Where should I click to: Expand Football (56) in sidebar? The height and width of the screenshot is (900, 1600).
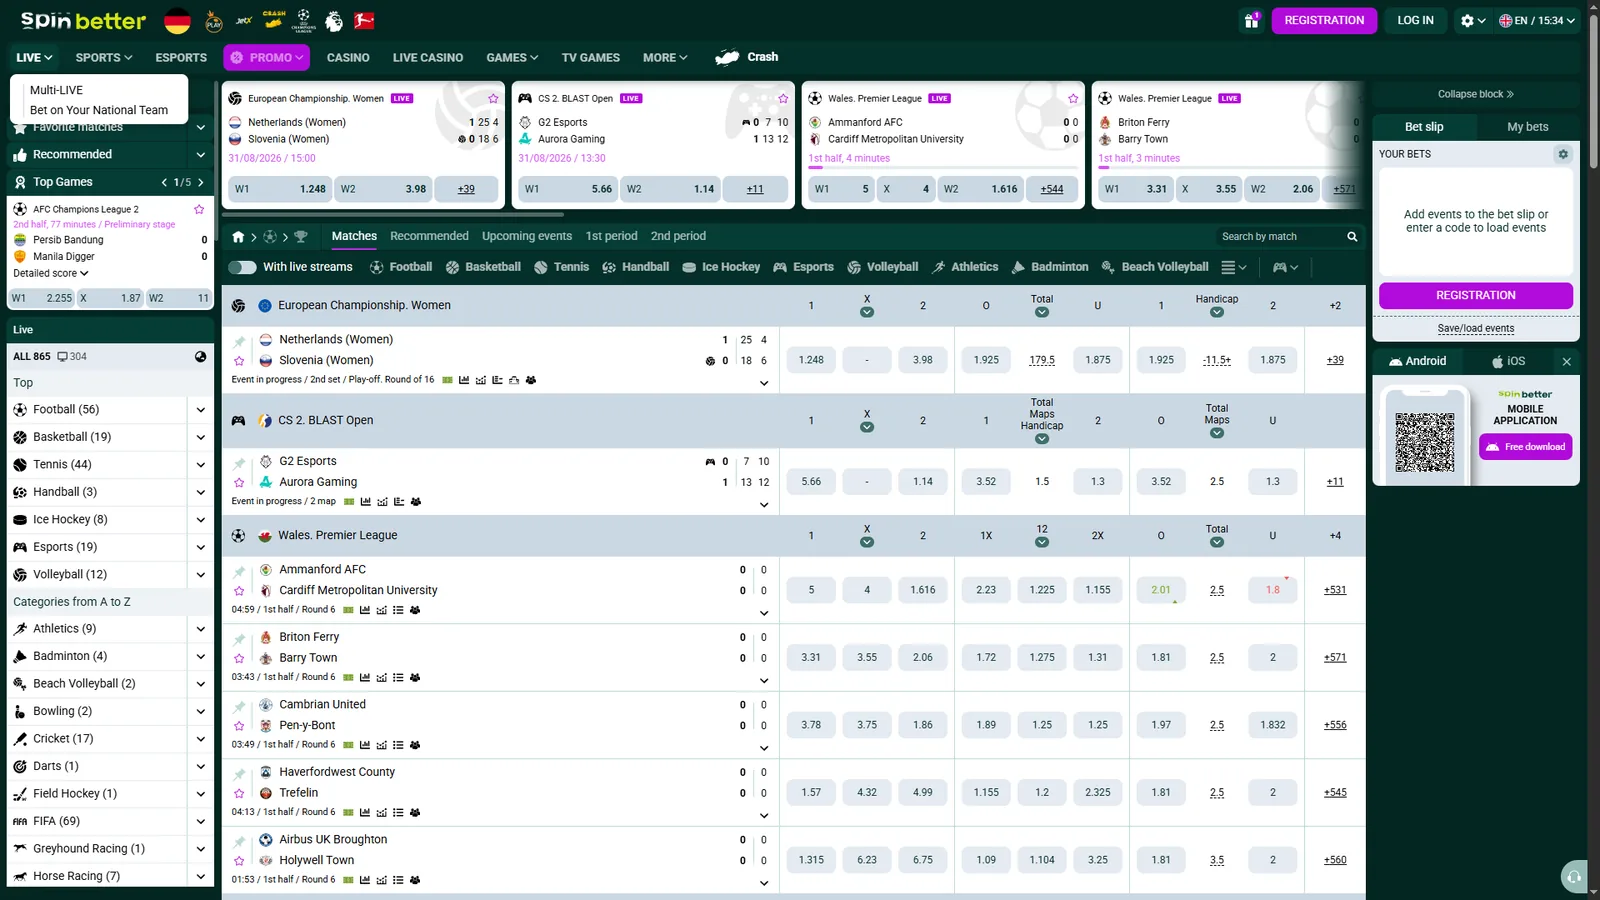[200, 410]
